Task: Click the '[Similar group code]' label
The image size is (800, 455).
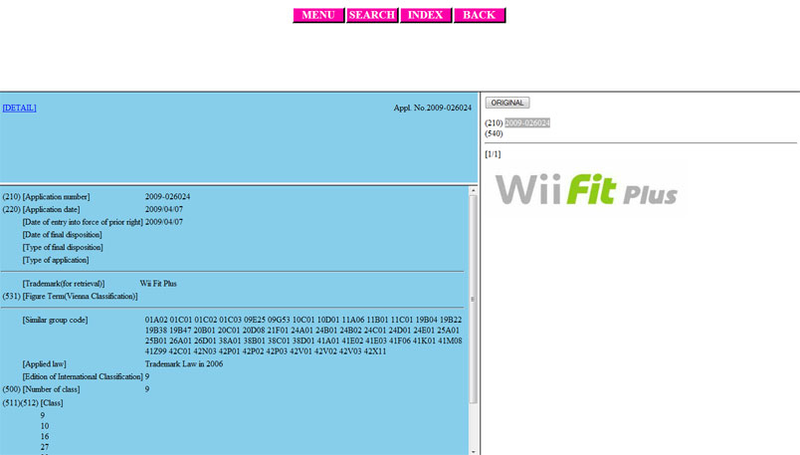Action: 55,320
